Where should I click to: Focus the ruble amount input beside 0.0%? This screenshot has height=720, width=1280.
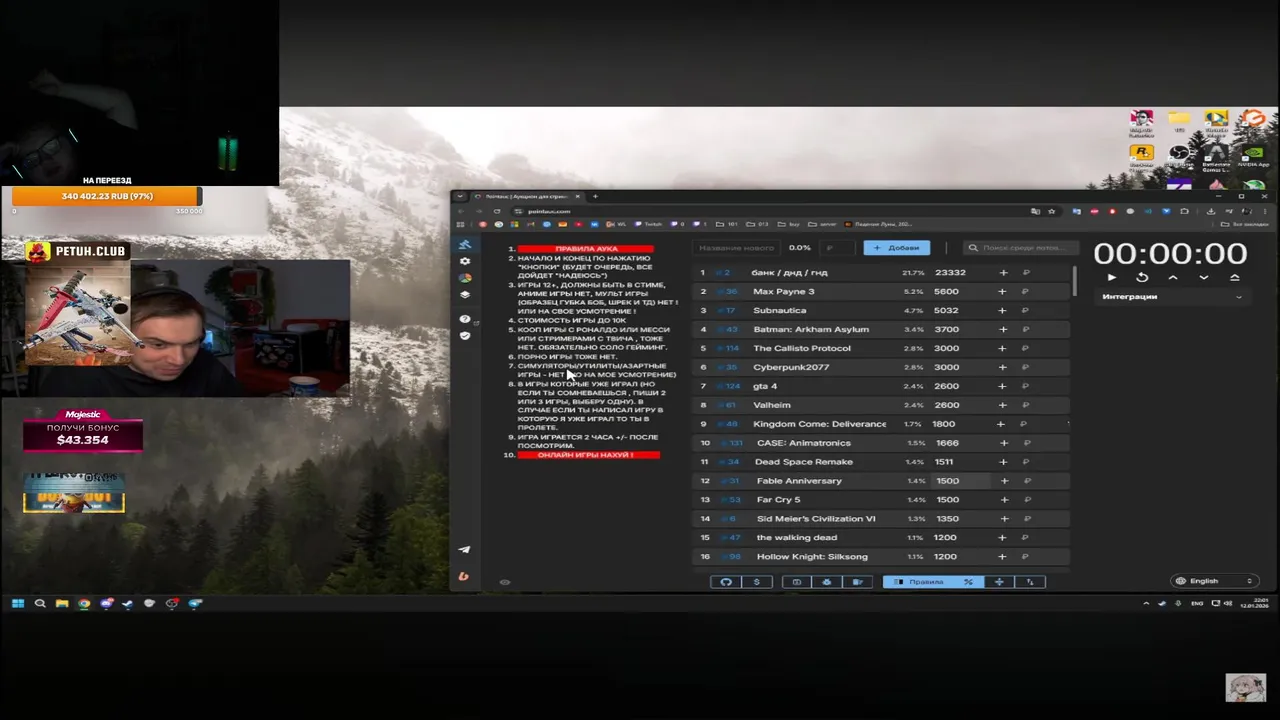click(838, 247)
